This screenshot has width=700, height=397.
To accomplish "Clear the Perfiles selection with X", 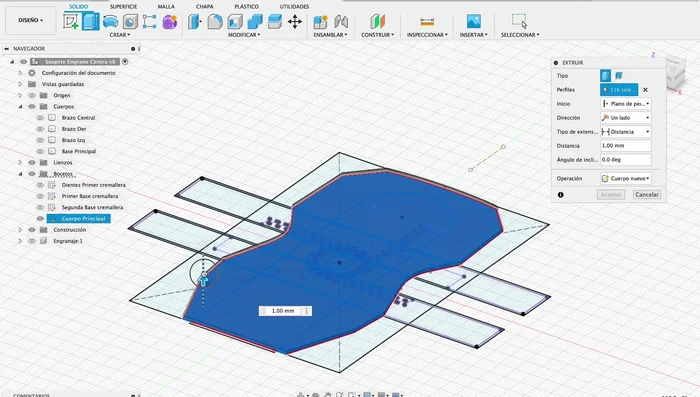I will tap(645, 90).
